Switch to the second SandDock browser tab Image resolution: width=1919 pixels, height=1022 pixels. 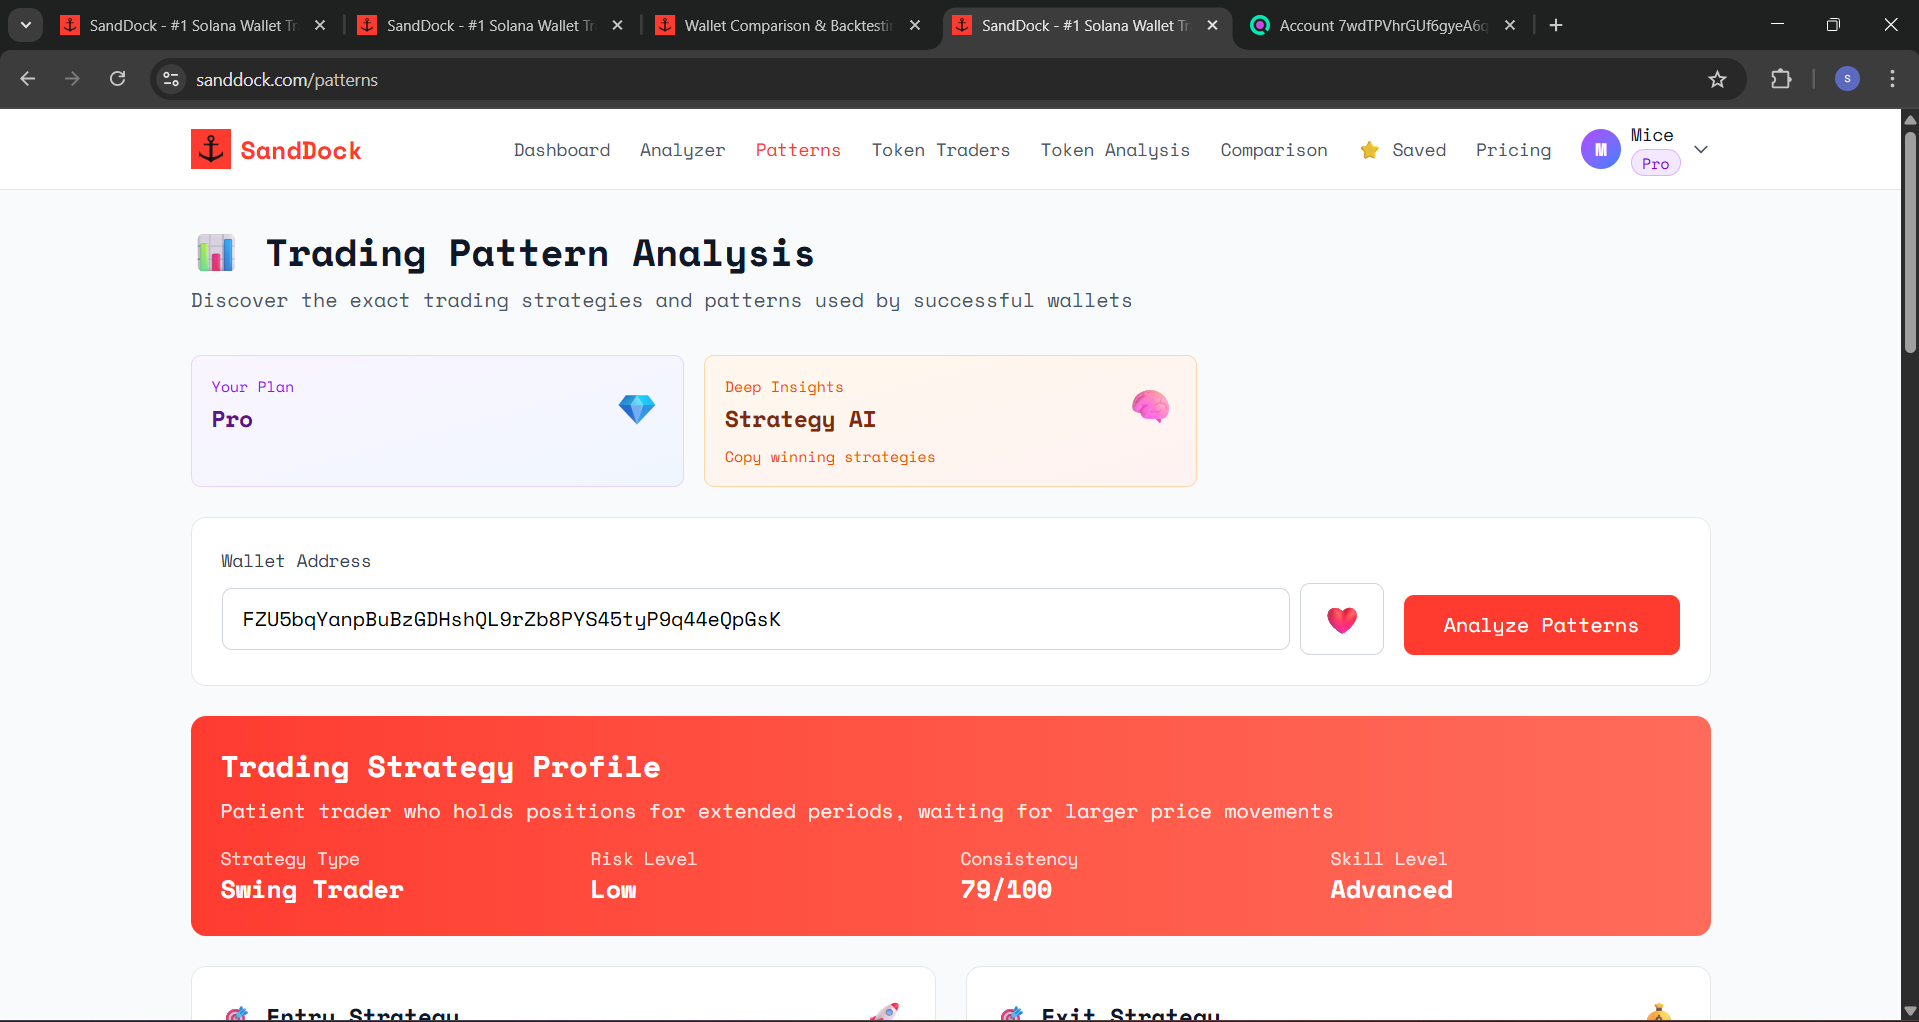pyautogui.click(x=490, y=25)
